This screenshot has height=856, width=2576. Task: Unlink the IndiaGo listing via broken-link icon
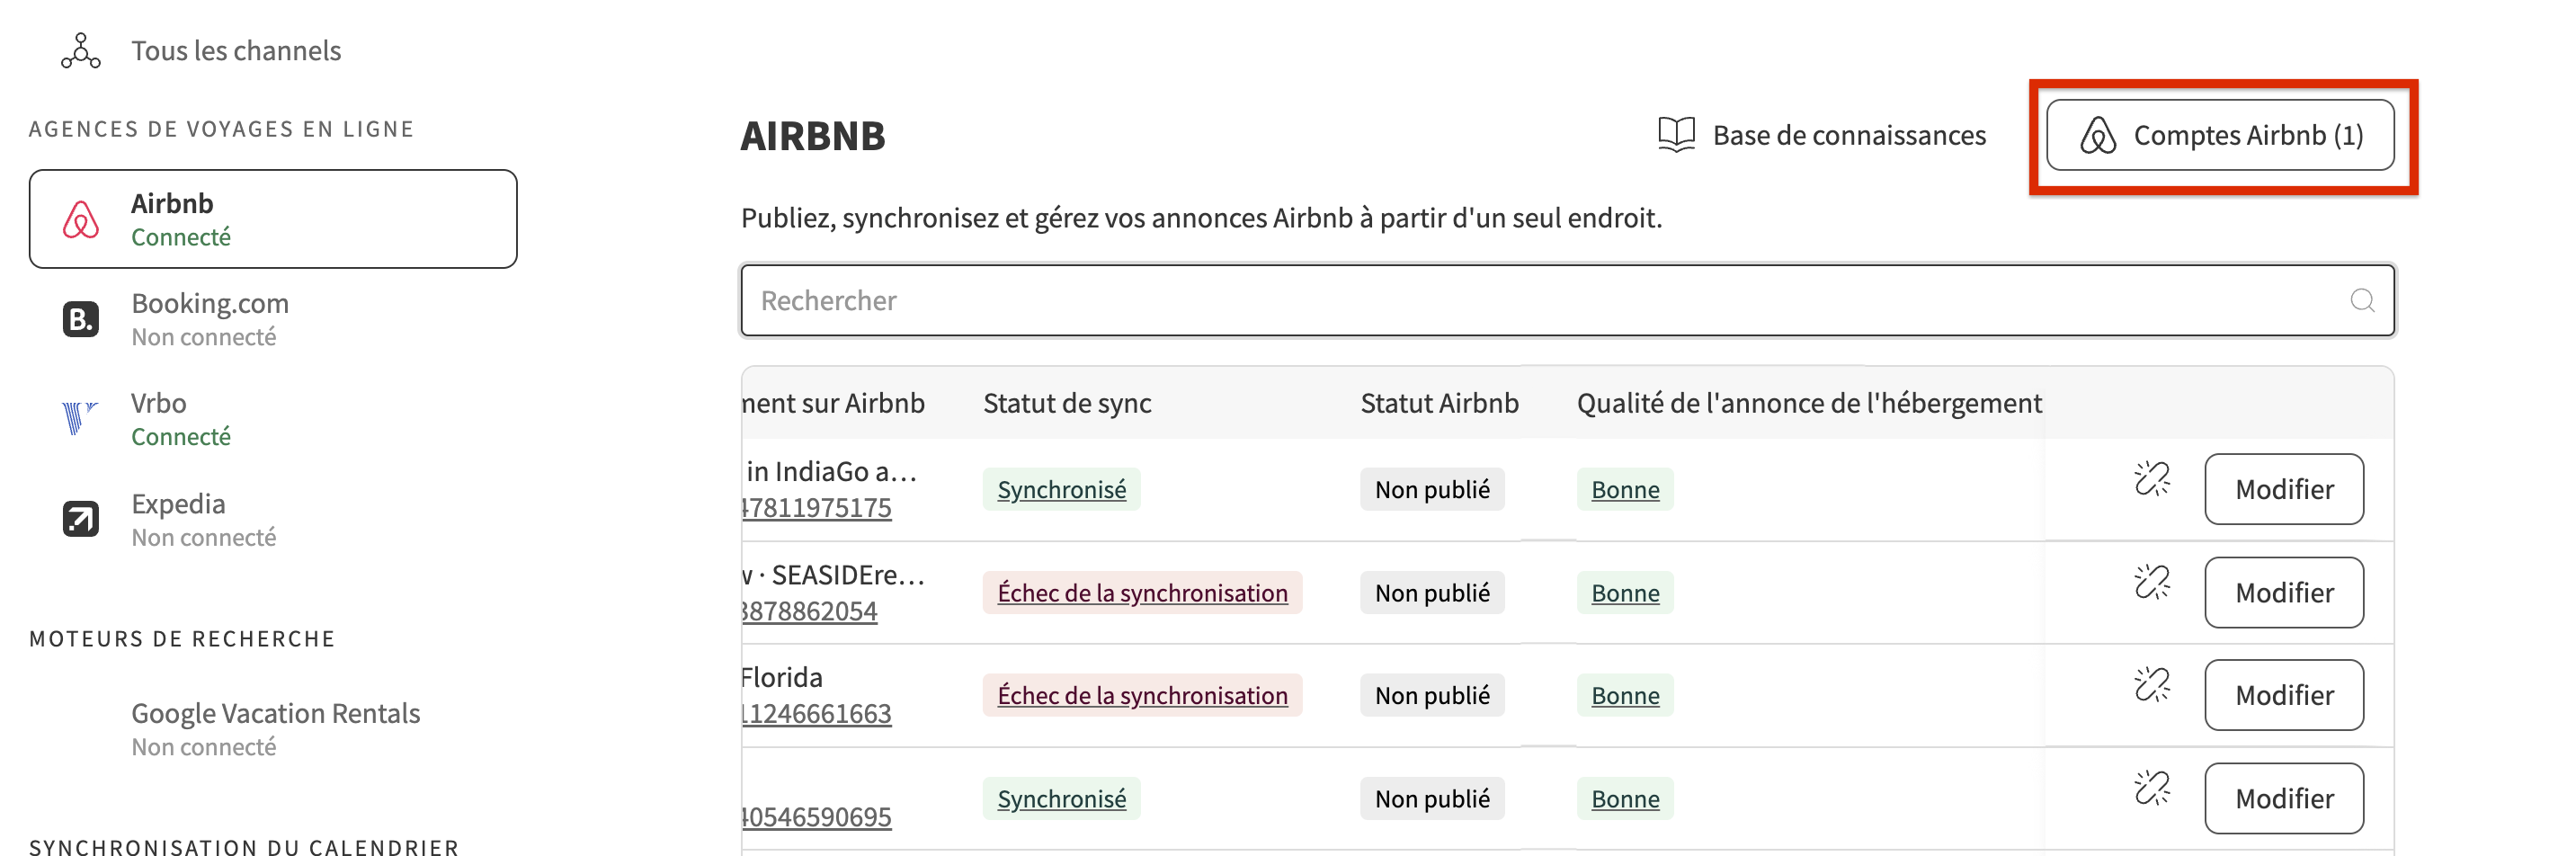[x=2151, y=479]
